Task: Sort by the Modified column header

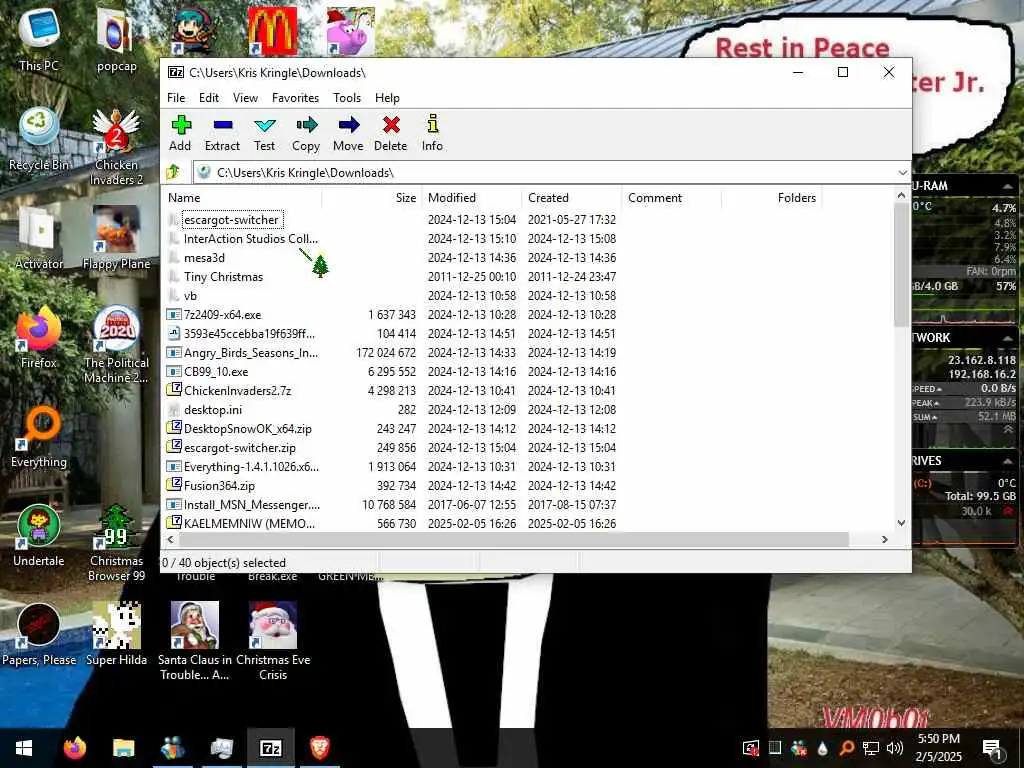Action: coord(472,198)
